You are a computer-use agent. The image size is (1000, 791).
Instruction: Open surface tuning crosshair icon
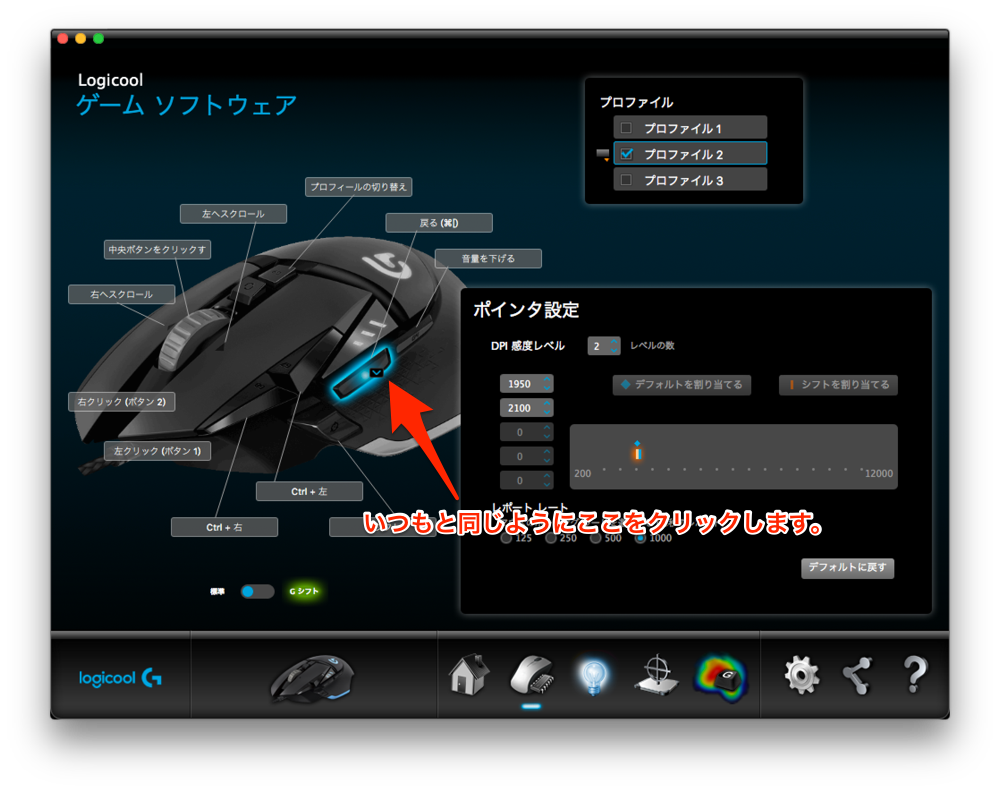click(656, 675)
